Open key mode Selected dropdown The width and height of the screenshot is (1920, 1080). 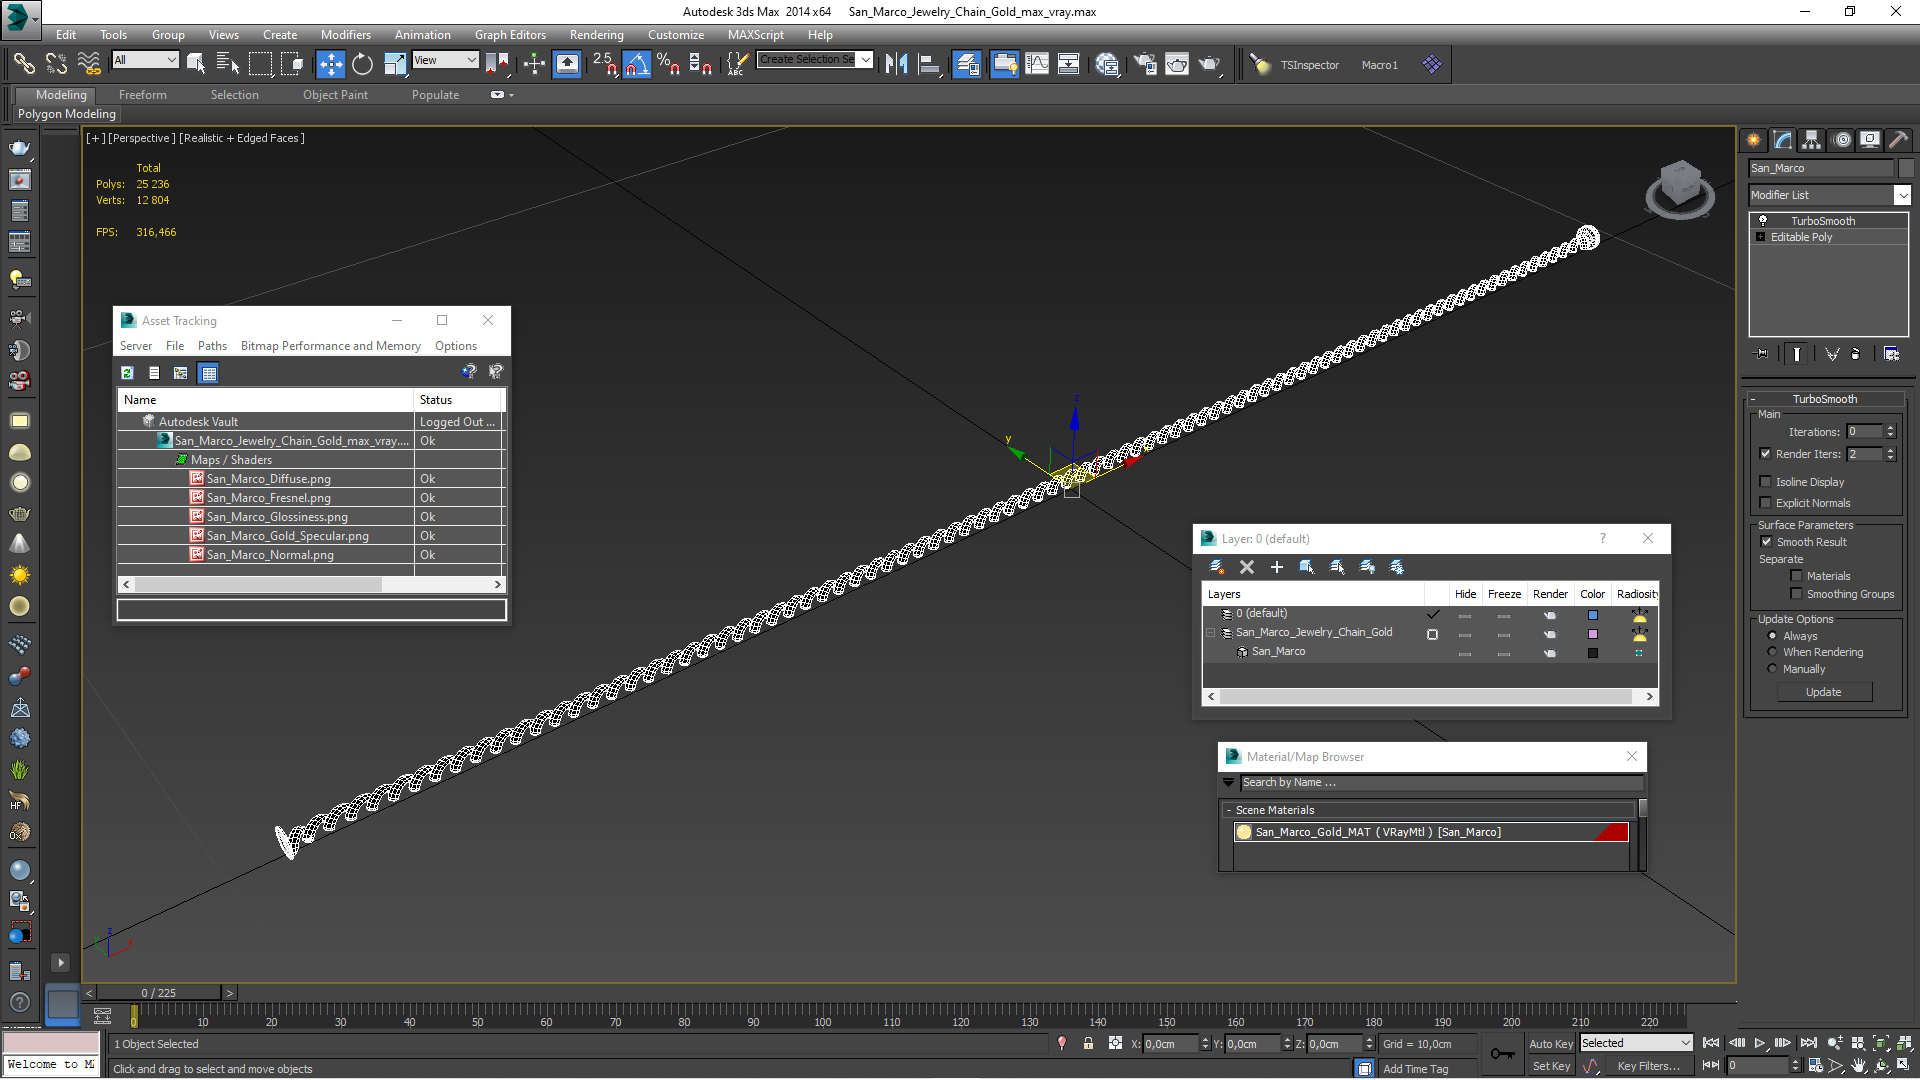pyautogui.click(x=1636, y=1043)
